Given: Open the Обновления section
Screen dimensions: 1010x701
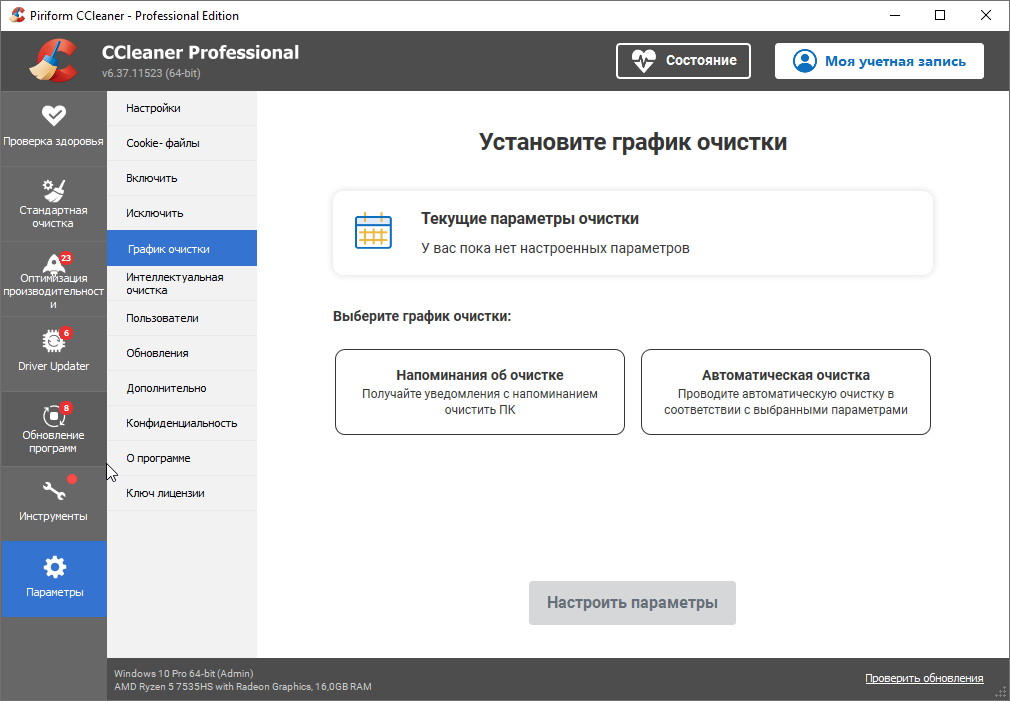Looking at the screenshot, I should [x=182, y=353].
